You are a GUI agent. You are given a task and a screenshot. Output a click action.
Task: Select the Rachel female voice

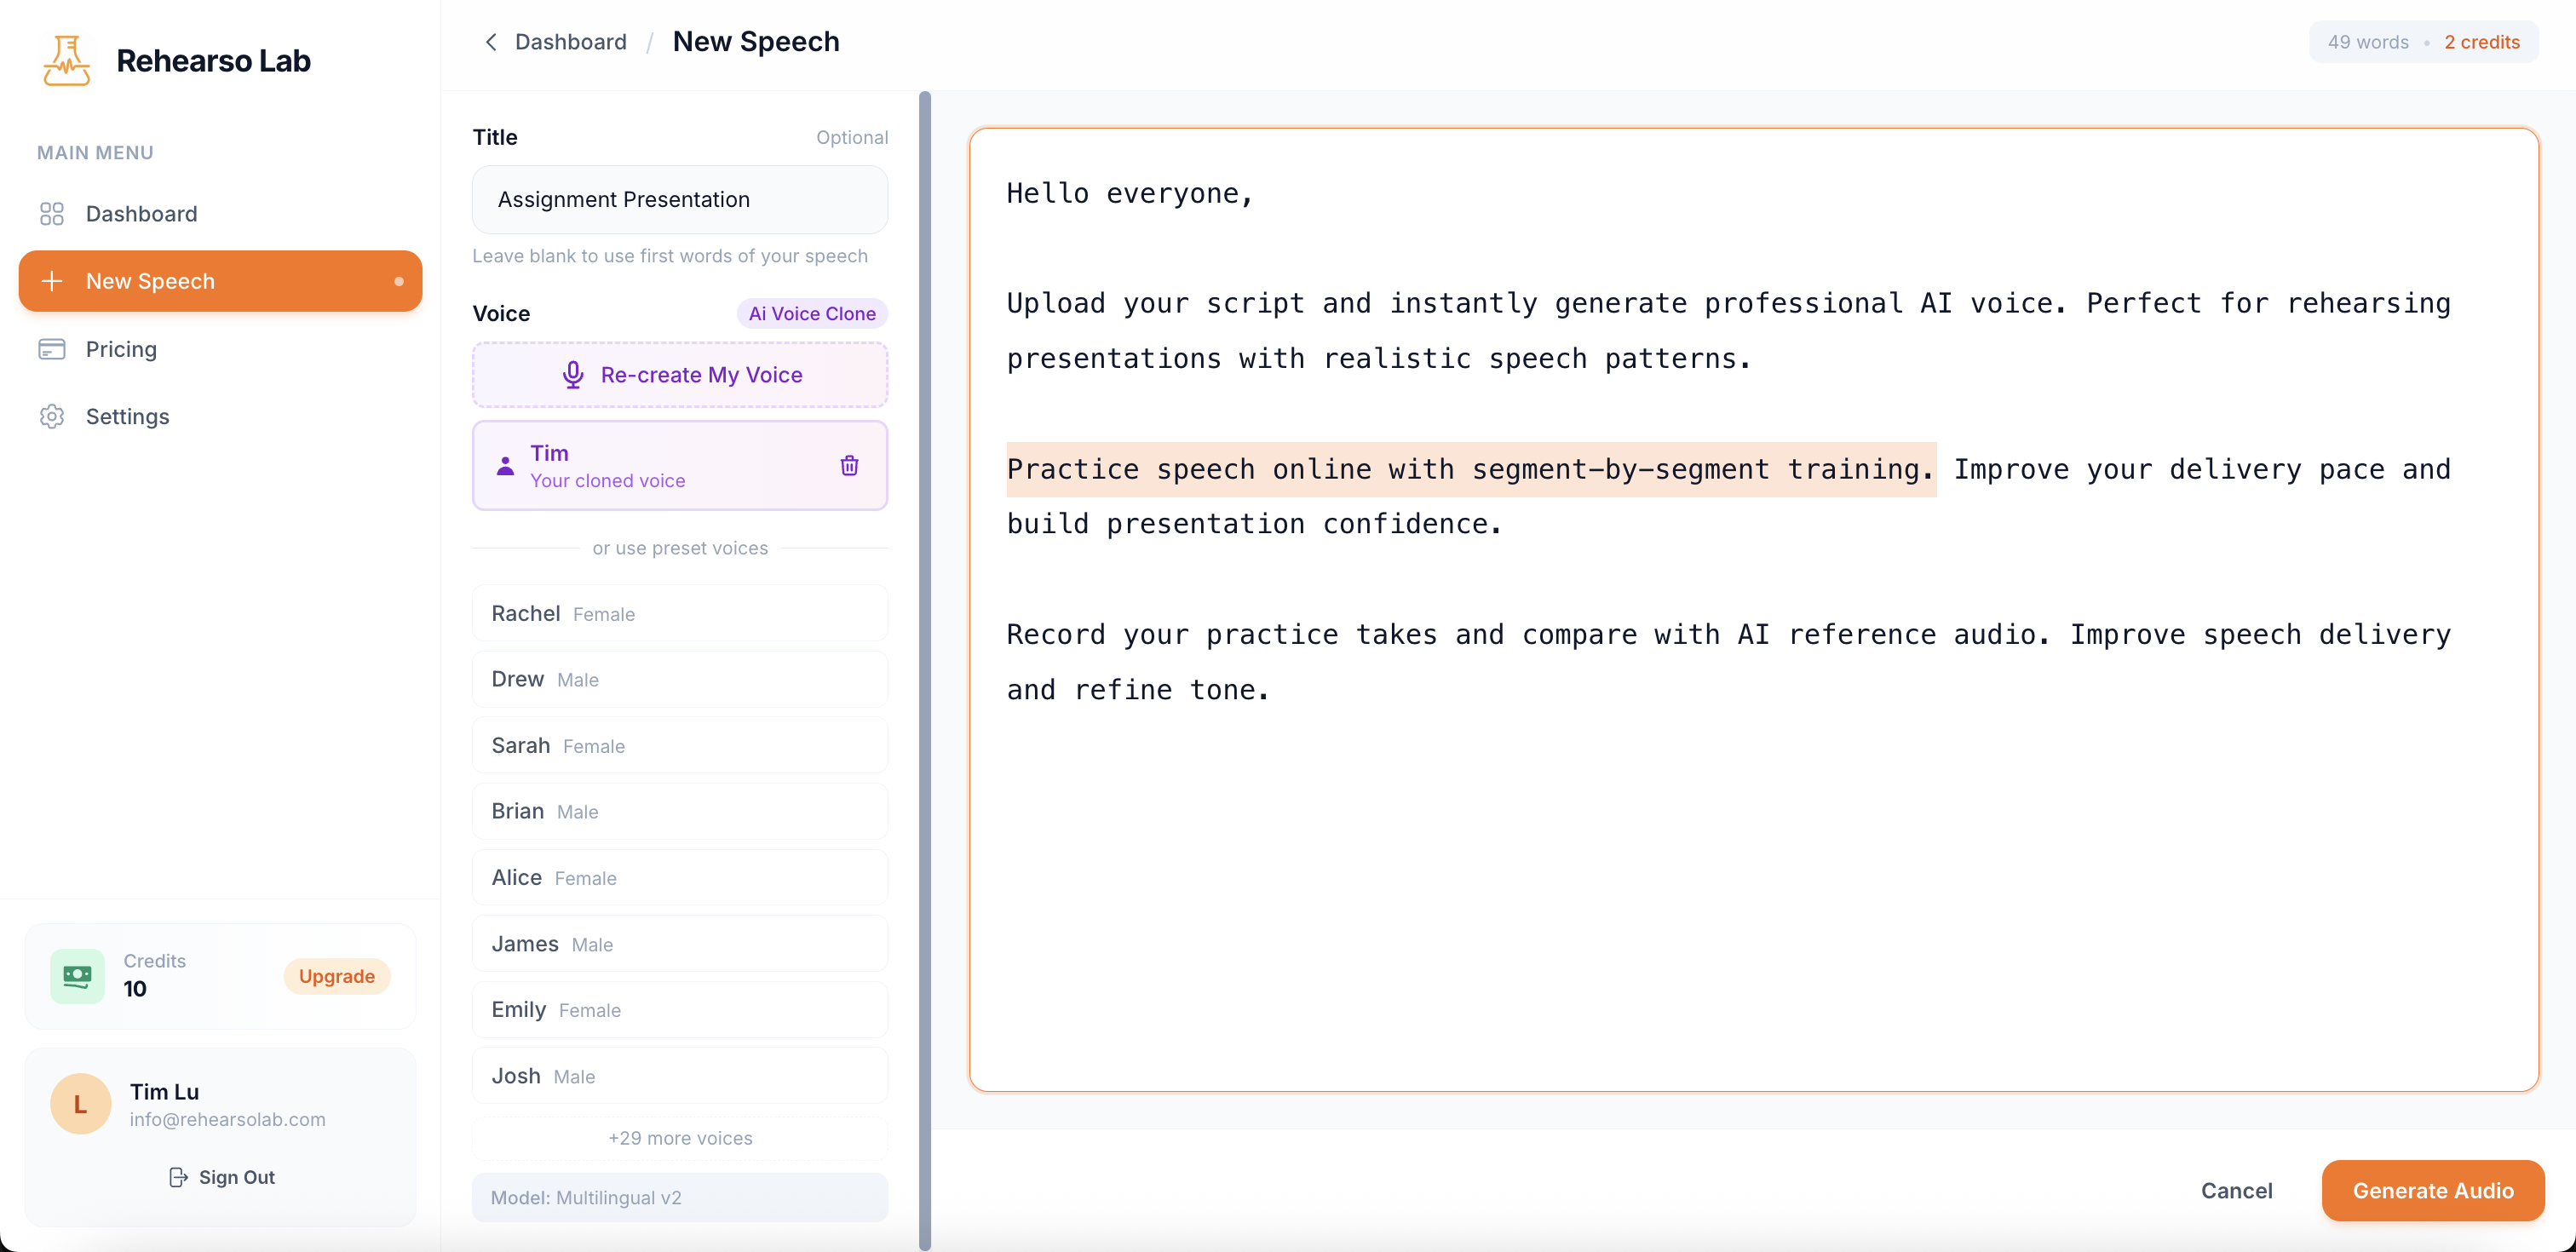[680, 612]
